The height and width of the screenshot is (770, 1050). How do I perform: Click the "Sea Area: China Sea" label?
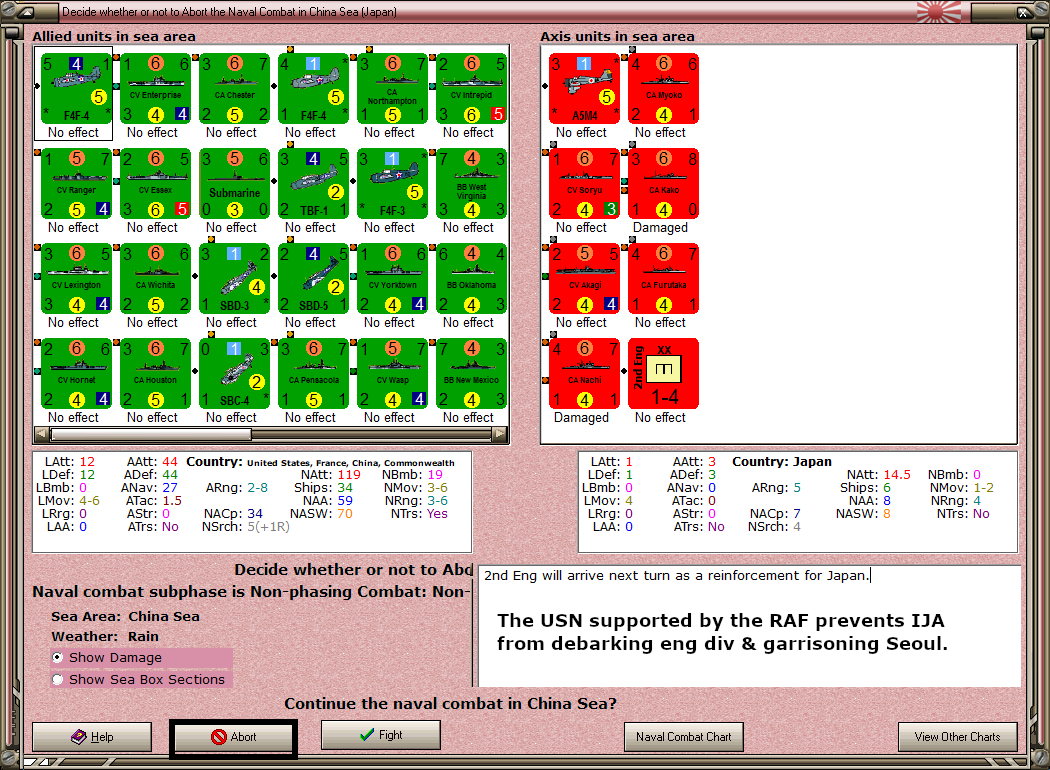125,616
